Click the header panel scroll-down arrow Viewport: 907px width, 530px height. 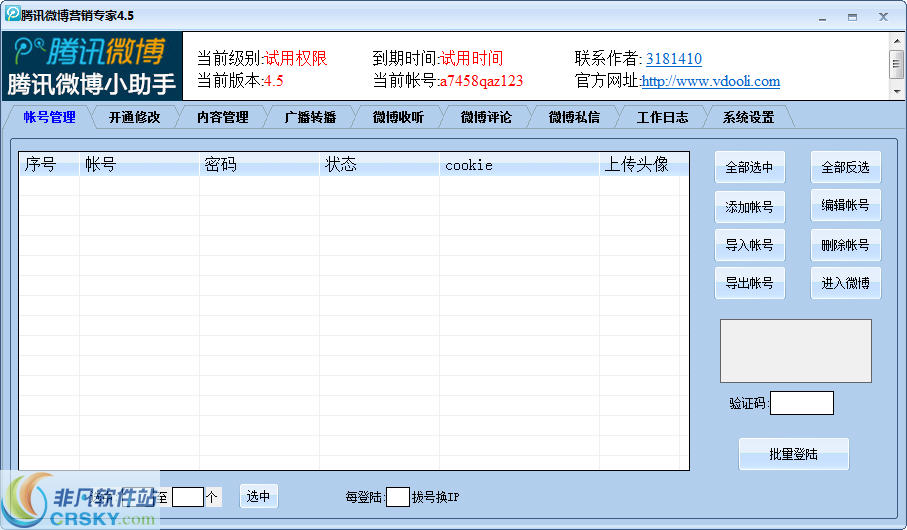(x=897, y=91)
